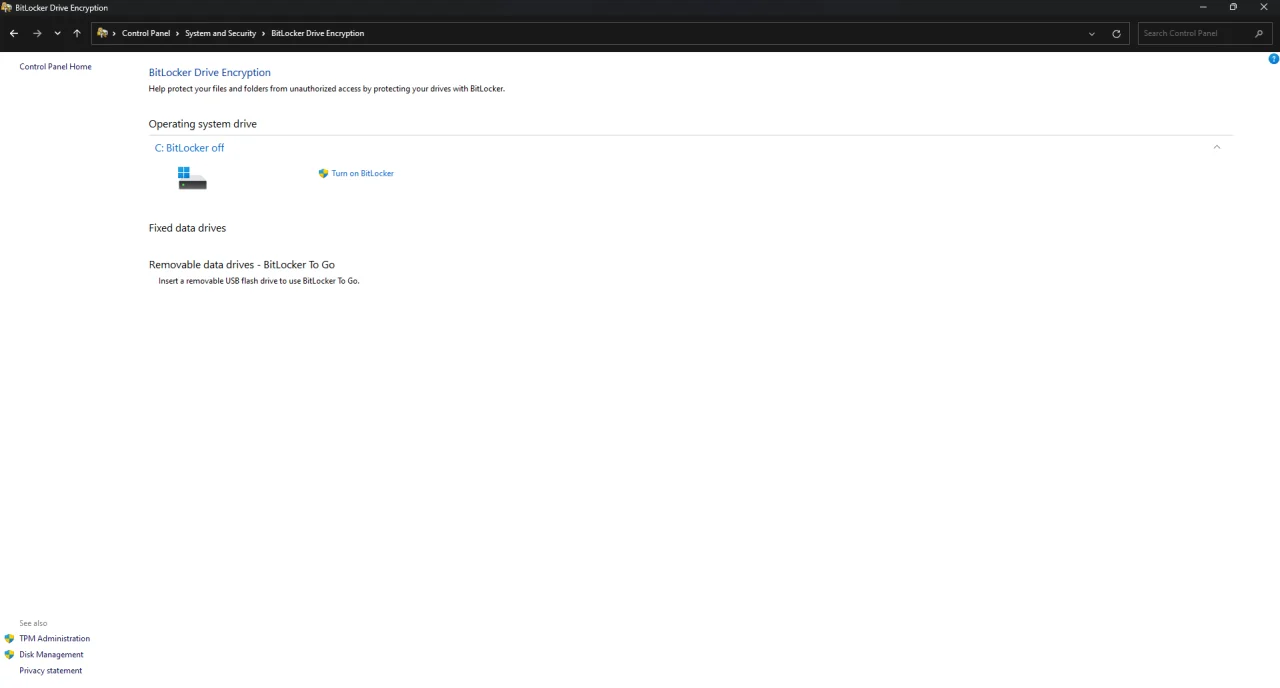The image size is (1280, 688).
Task: Minimize the BitLocker window
Action: click(x=1203, y=7)
